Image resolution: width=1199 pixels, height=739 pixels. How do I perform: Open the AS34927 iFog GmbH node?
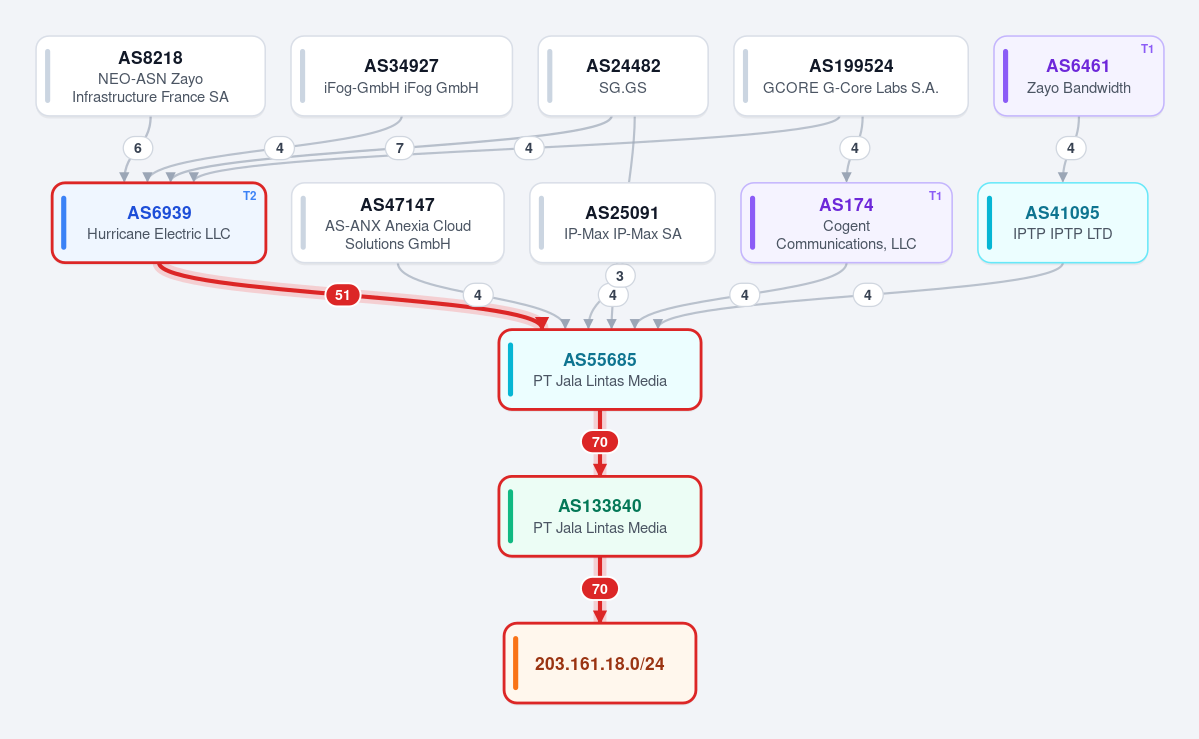(401, 77)
